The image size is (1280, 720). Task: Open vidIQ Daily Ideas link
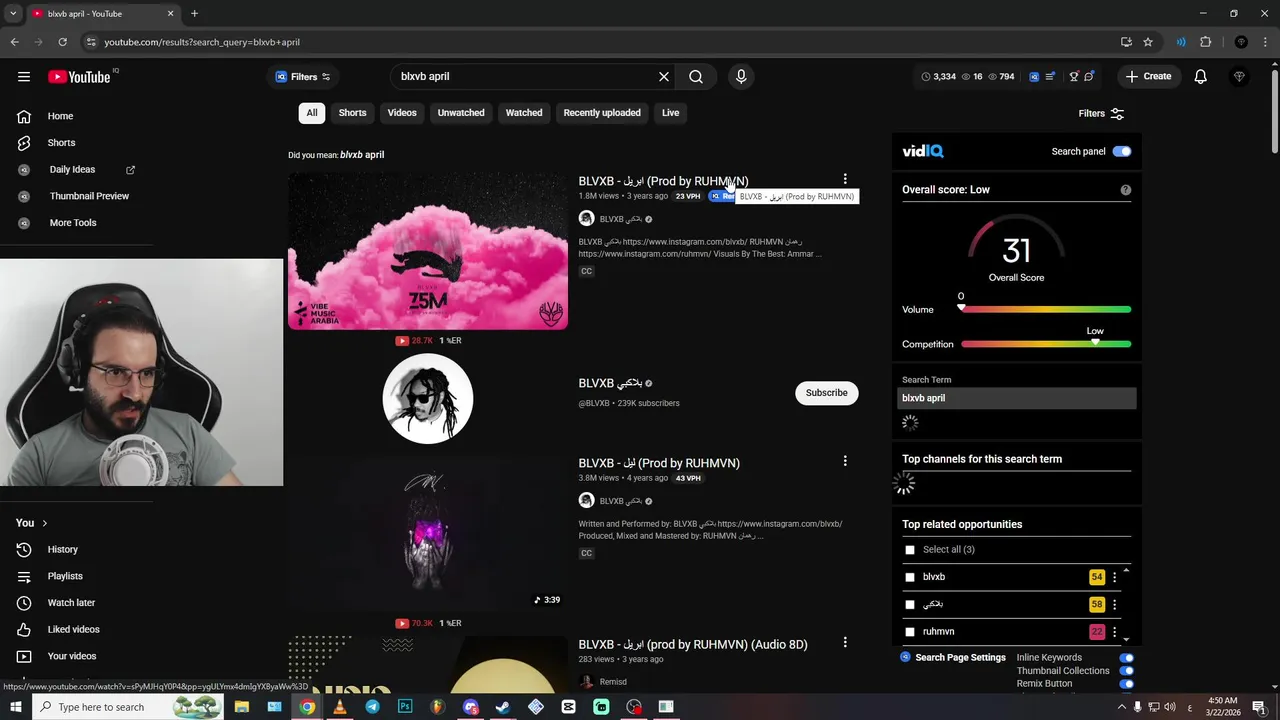tap(72, 170)
